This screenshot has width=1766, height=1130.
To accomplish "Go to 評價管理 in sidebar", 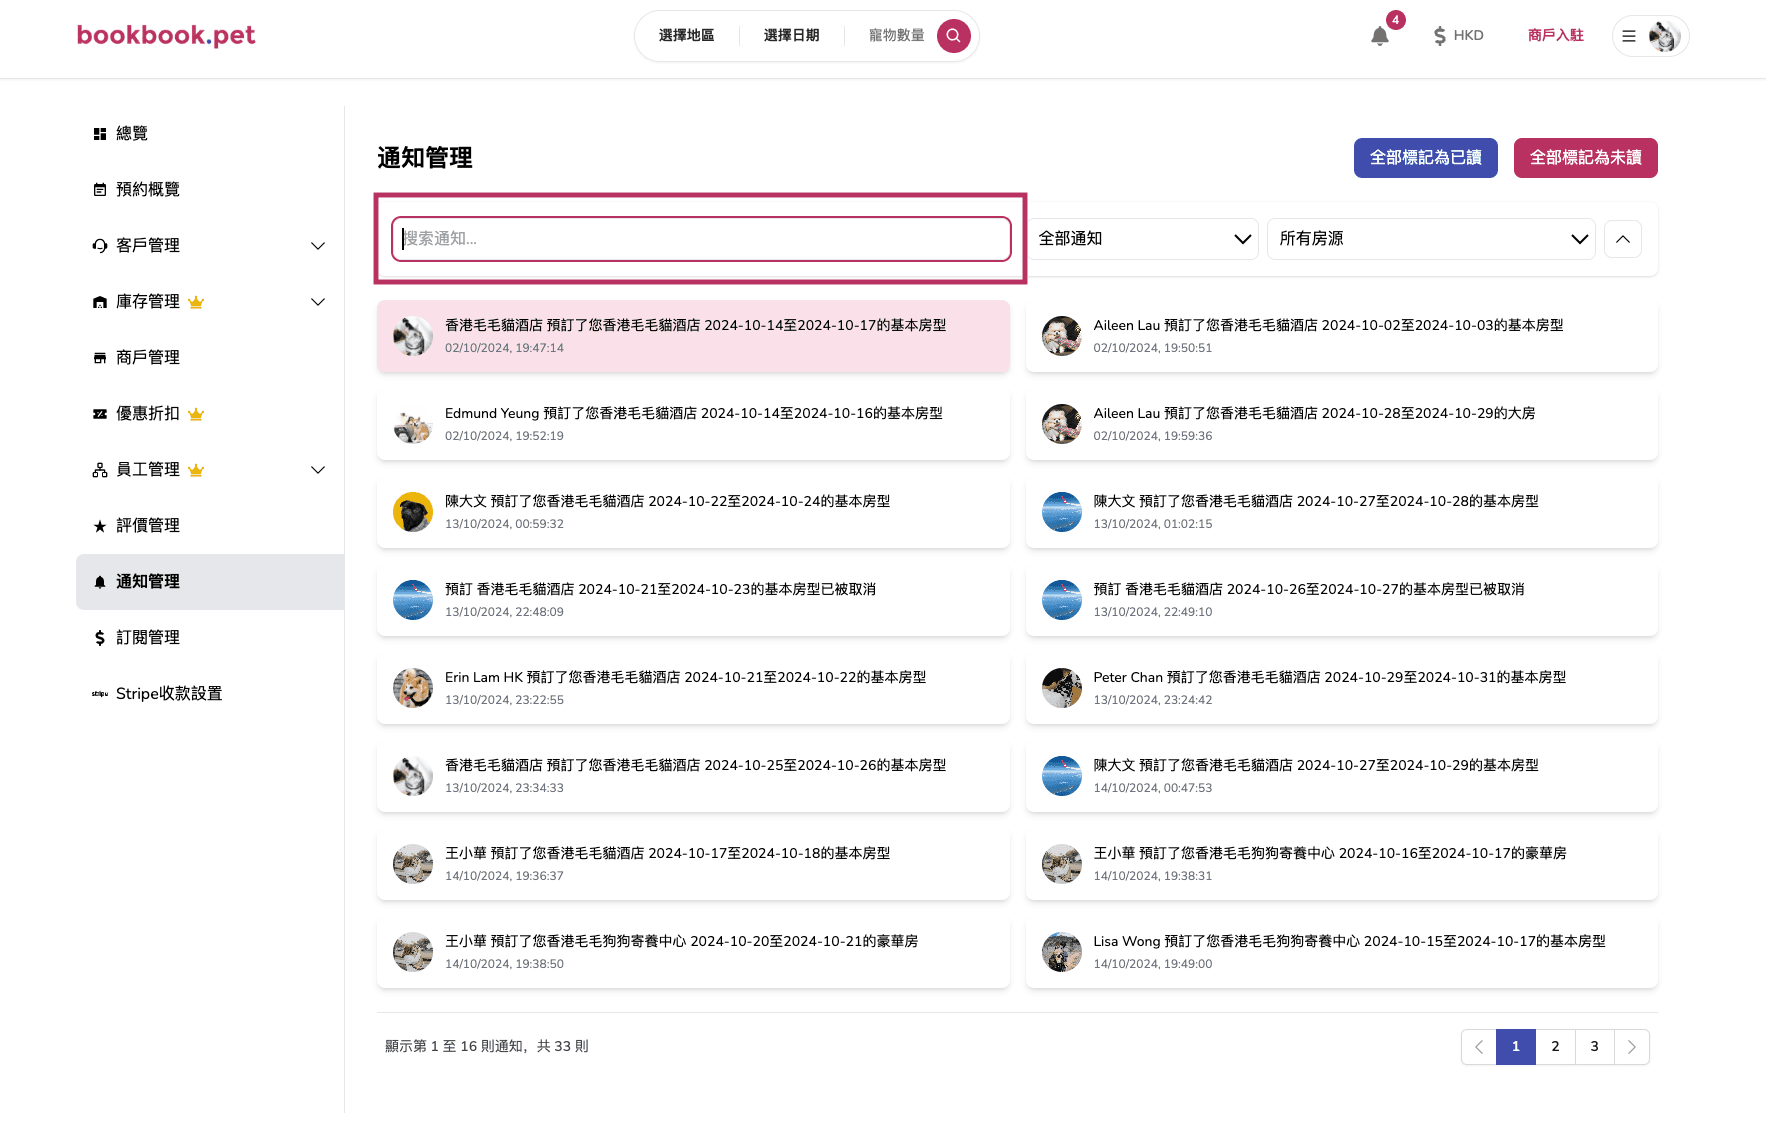I will pos(210,526).
